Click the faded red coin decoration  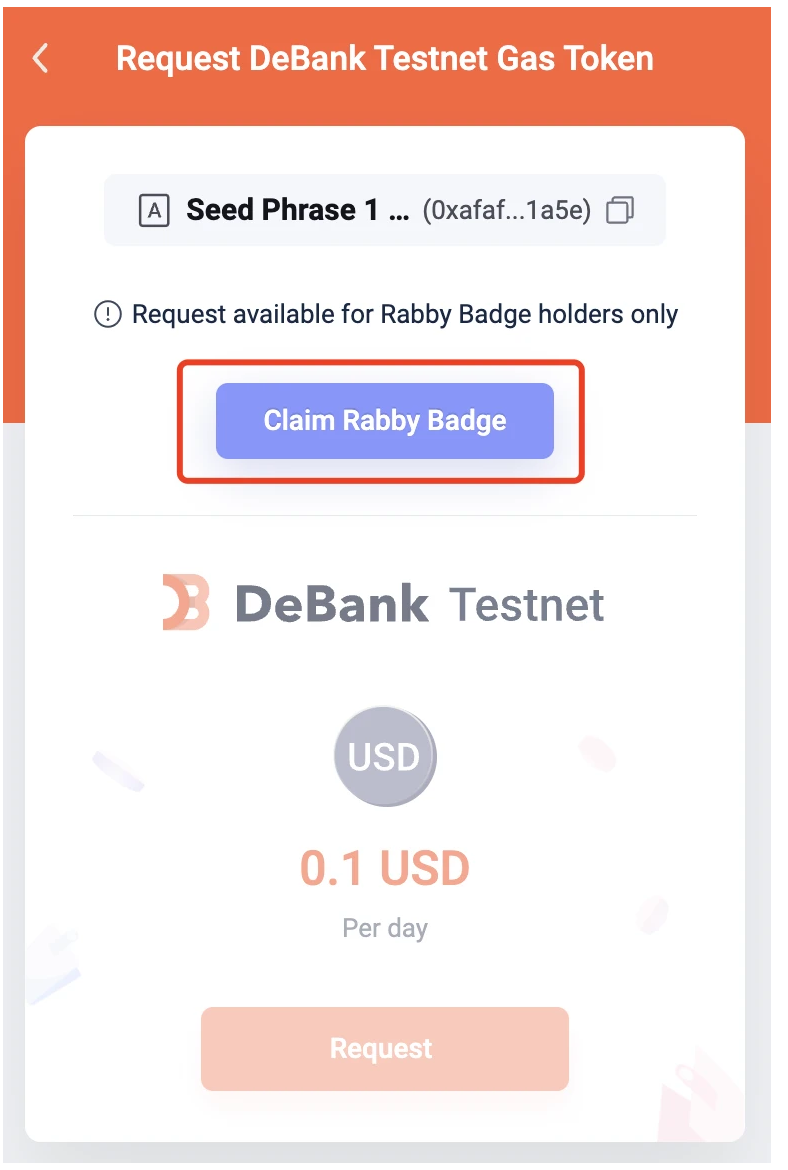[x=598, y=754]
